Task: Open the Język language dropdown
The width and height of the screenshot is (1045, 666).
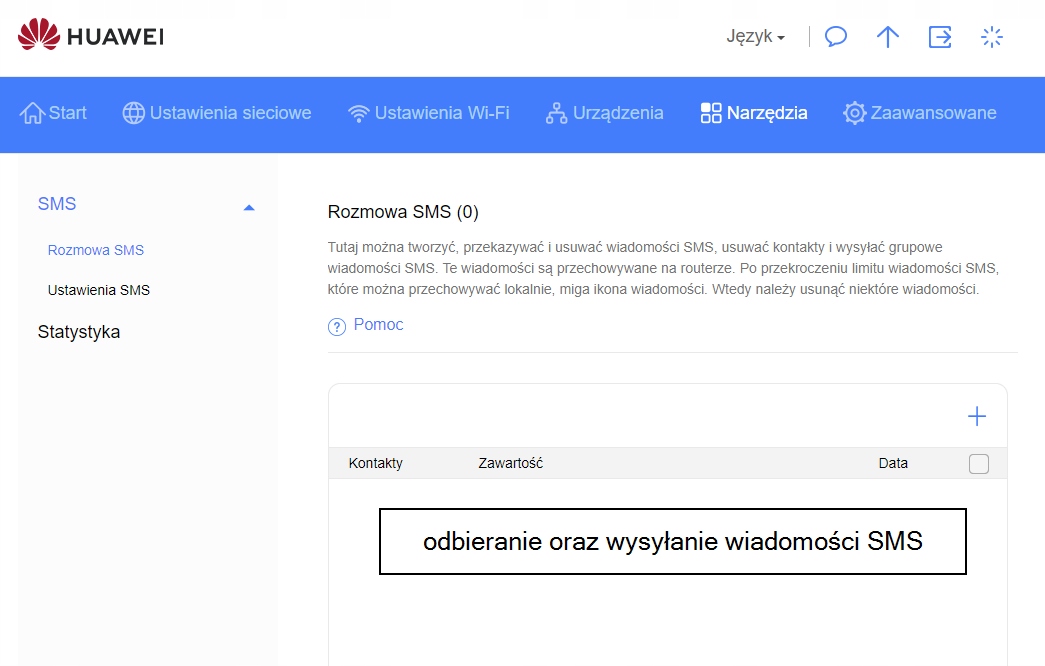Action: tap(755, 37)
